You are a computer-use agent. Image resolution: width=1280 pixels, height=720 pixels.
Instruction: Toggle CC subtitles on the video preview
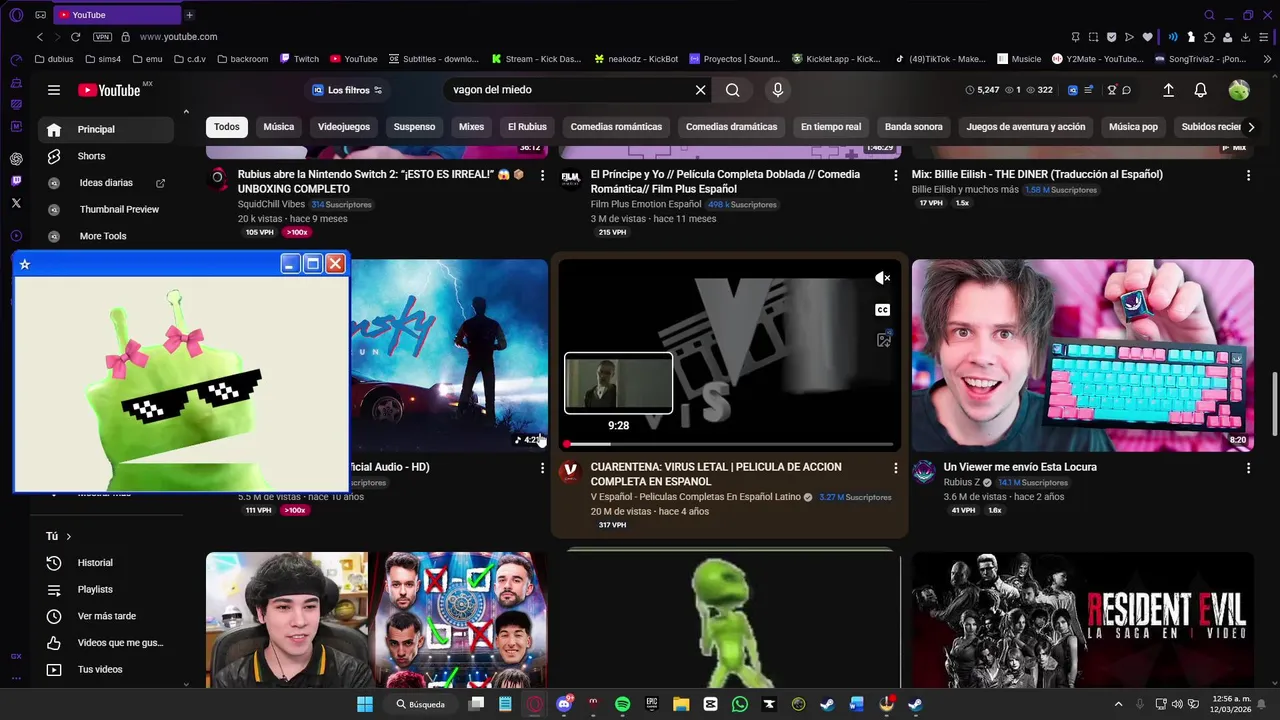[x=882, y=310]
